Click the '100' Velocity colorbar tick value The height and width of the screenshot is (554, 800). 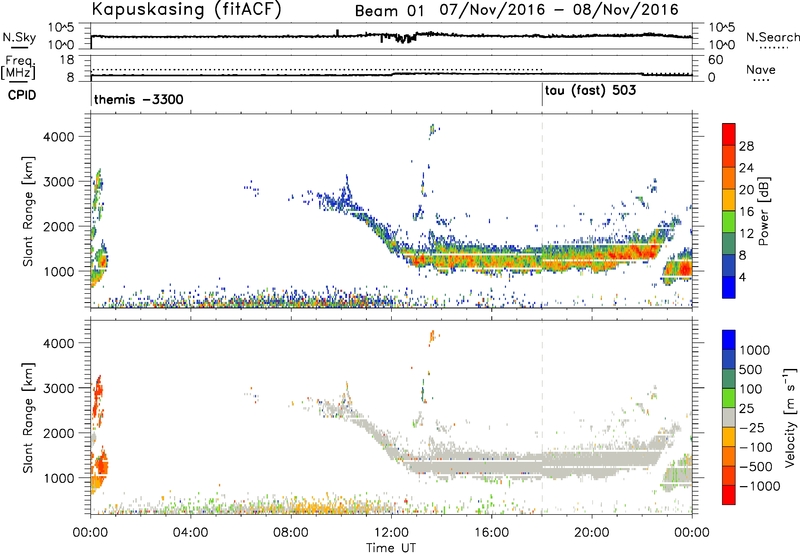(x=750, y=389)
